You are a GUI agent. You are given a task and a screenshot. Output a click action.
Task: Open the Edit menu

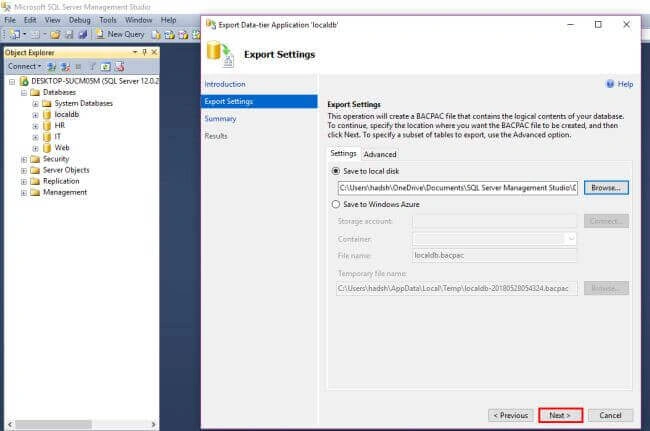(30, 20)
